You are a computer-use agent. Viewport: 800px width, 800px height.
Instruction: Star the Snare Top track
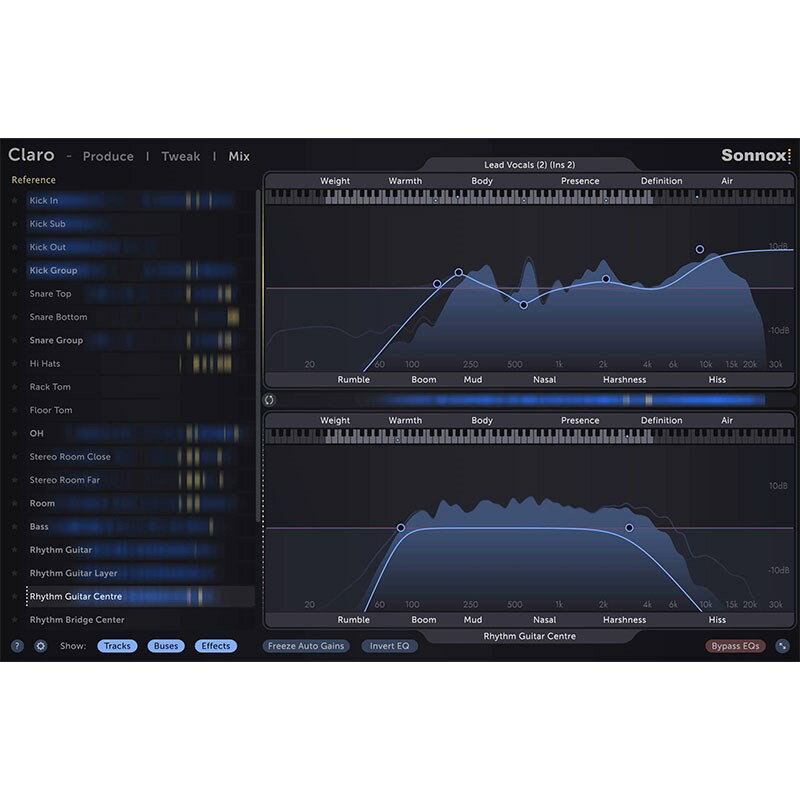coord(15,294)
